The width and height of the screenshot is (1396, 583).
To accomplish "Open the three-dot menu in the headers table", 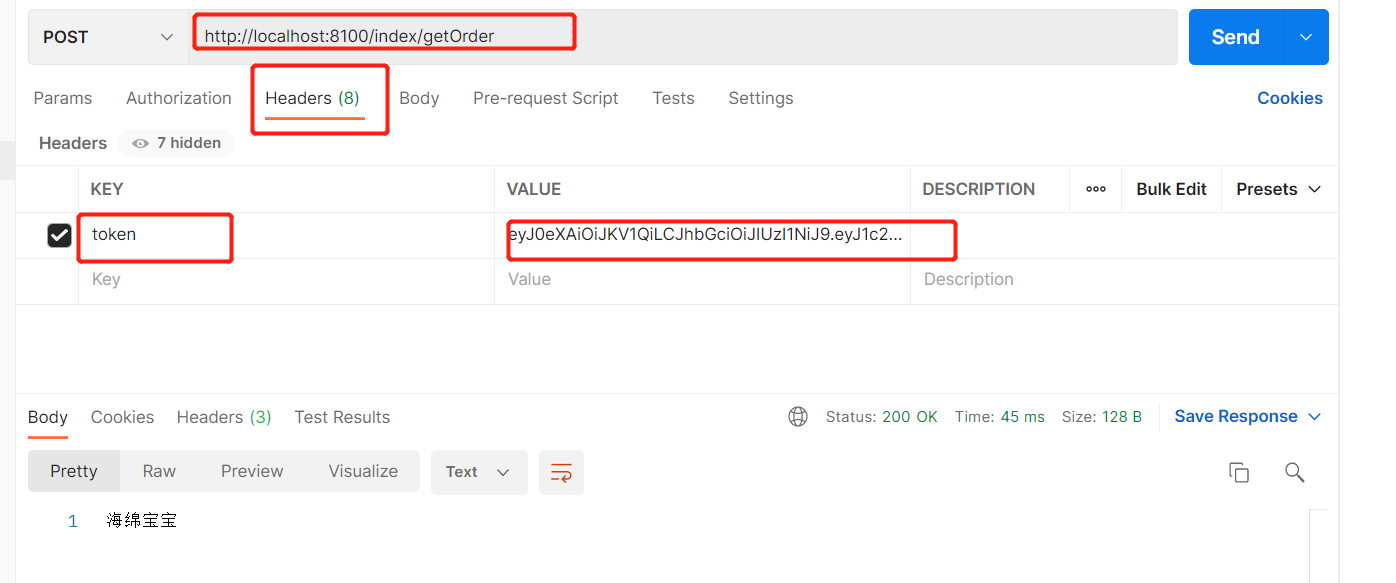I will tap(1095, 189).
